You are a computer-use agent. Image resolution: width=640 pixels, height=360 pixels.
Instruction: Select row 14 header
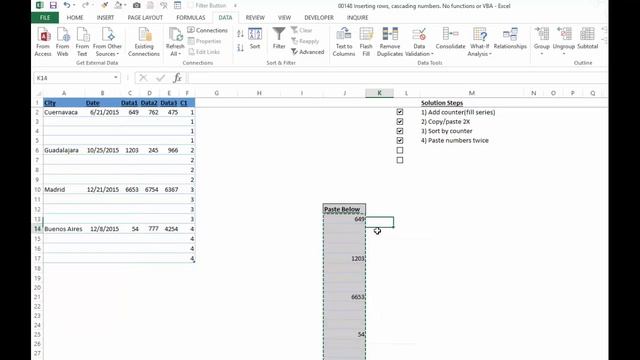pyautogui.click(x=38, y=229)
